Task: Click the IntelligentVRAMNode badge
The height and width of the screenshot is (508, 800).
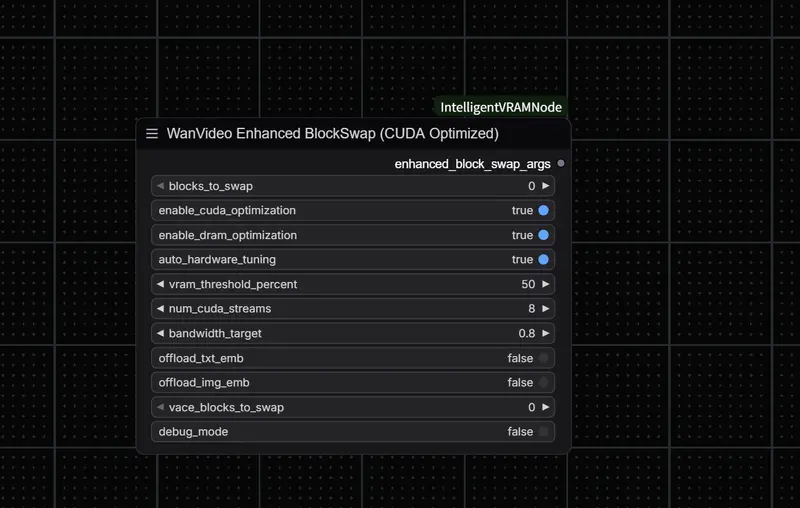Action: click(x=501, y=107)
